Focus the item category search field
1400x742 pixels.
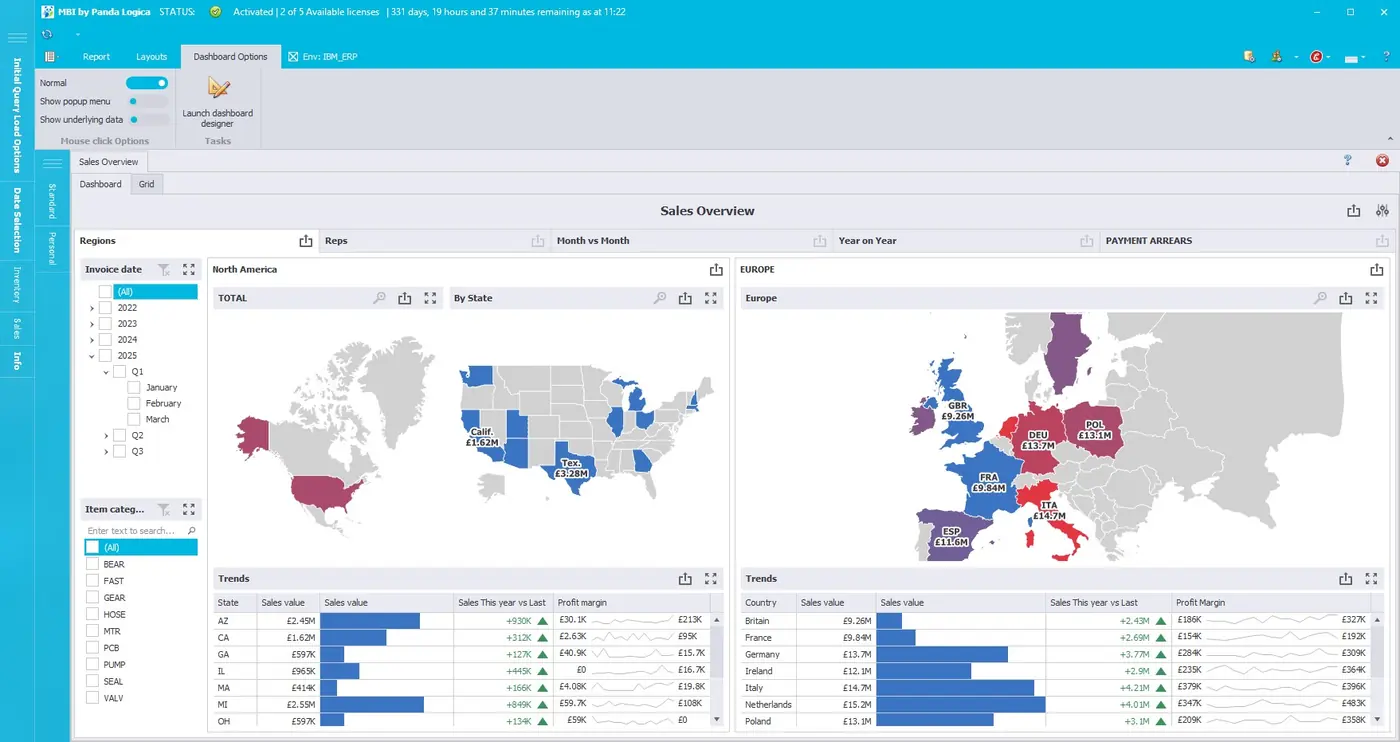141,531
